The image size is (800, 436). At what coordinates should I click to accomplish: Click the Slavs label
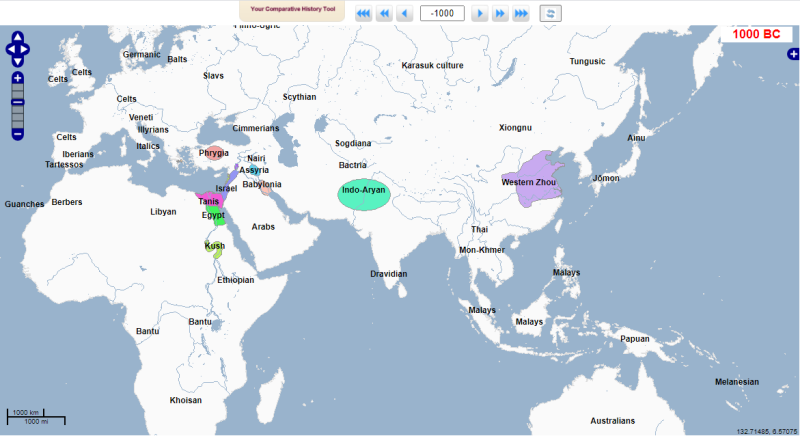[213, 75]
